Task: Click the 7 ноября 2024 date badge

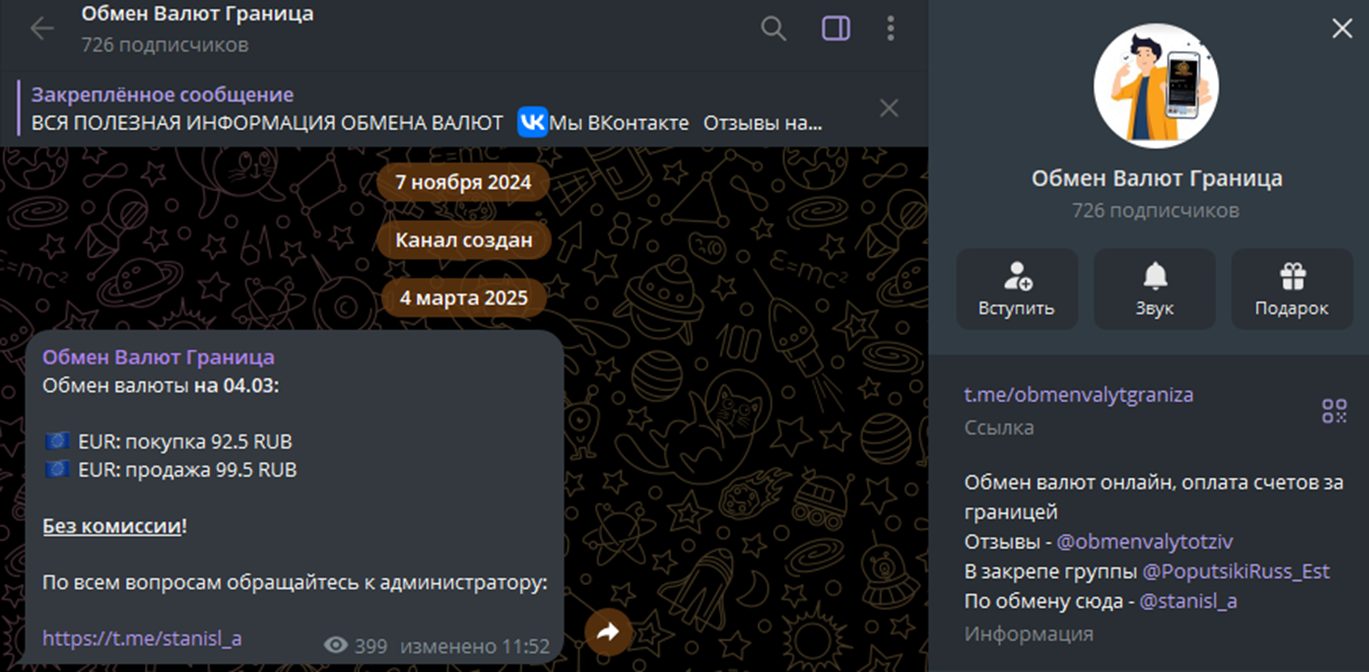Action: point(462,182)
